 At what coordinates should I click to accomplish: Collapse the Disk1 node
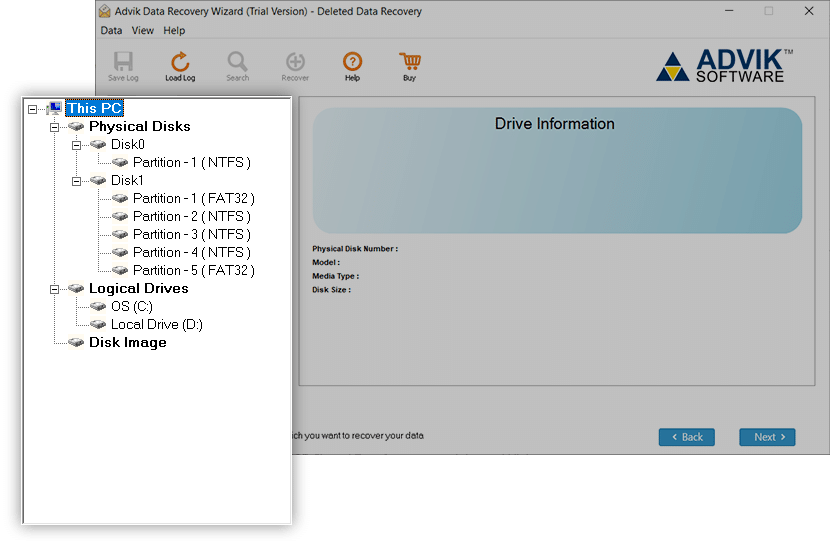coord(76,181)
